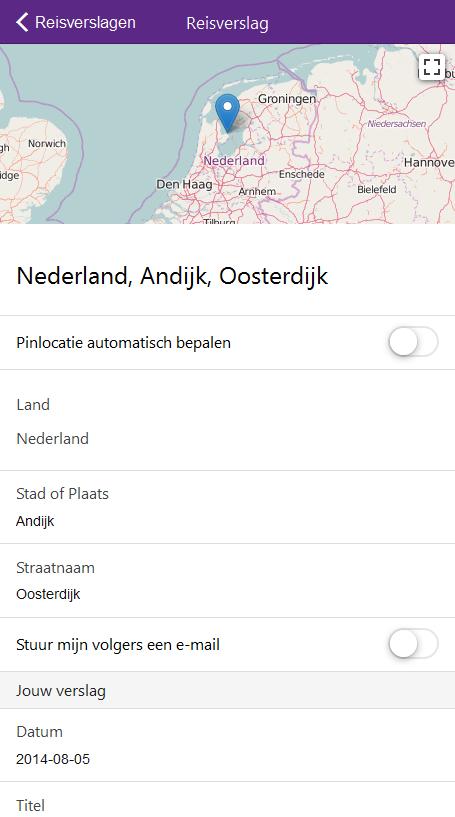Click the back chevron icon in header

pyautogui.click(x=22, y=22)
